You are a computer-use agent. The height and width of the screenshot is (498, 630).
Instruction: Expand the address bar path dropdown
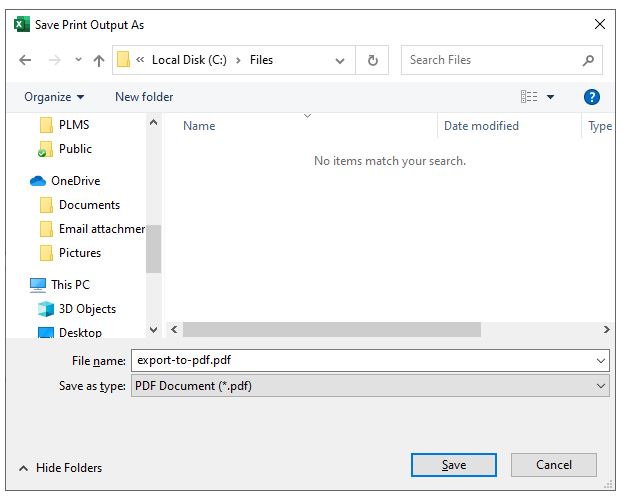(x=342, y=60)
